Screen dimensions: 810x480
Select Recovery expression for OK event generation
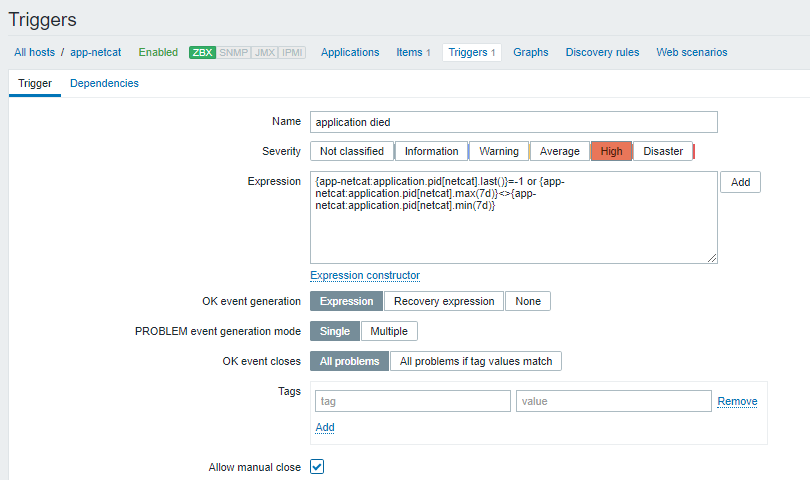[x=444, y=301]
